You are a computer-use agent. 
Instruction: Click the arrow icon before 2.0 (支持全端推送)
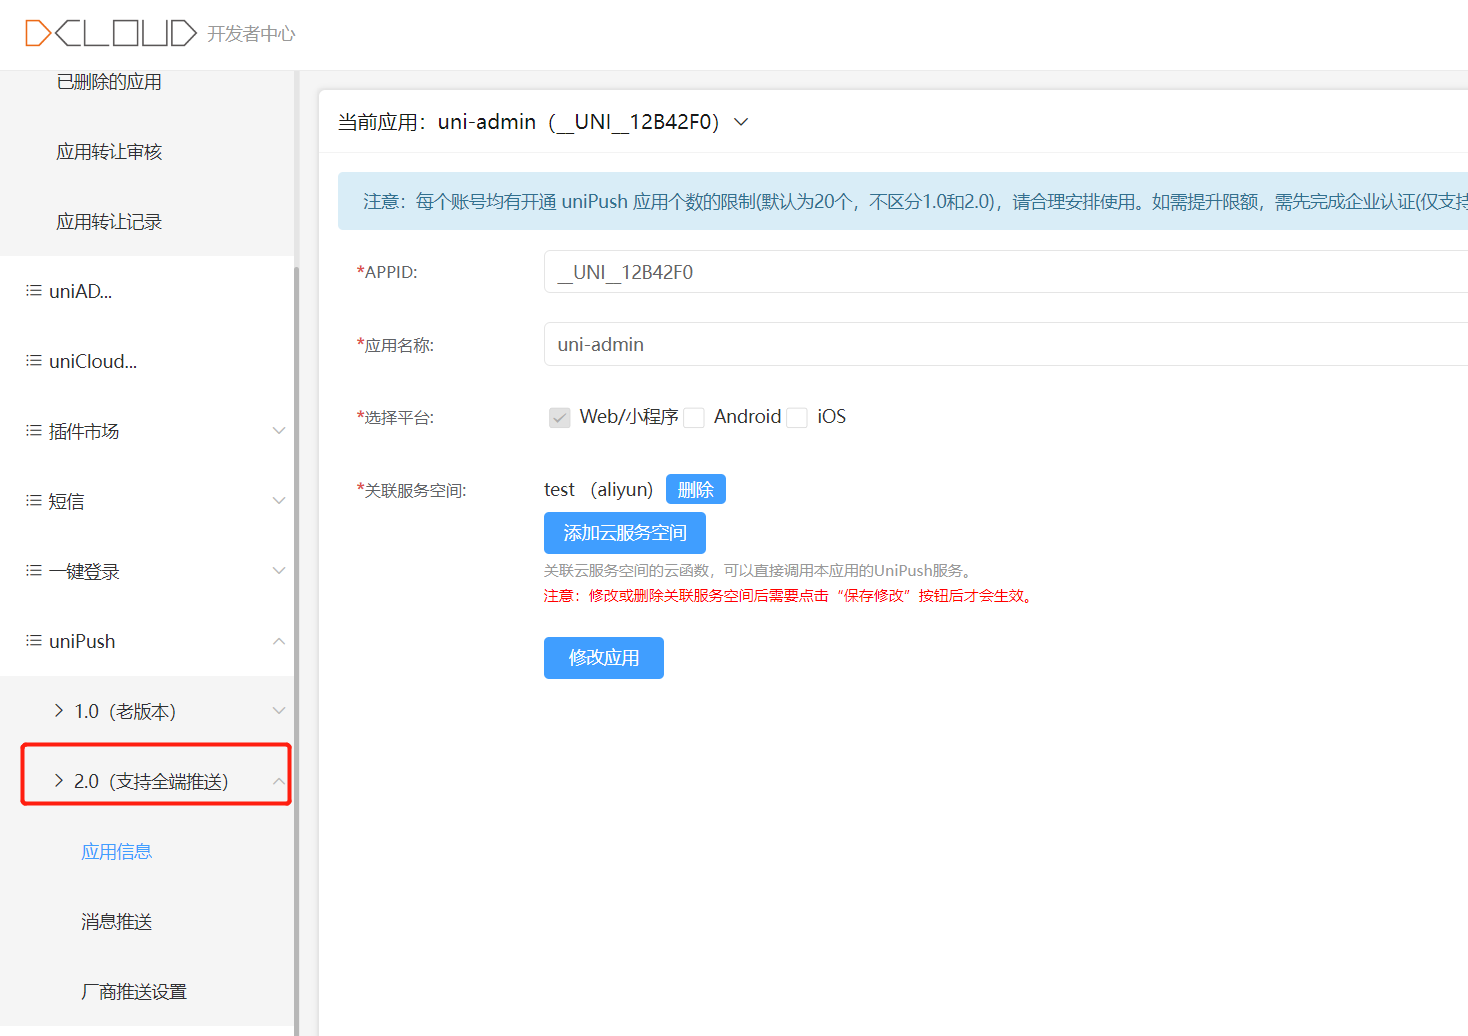pos(59,781)
